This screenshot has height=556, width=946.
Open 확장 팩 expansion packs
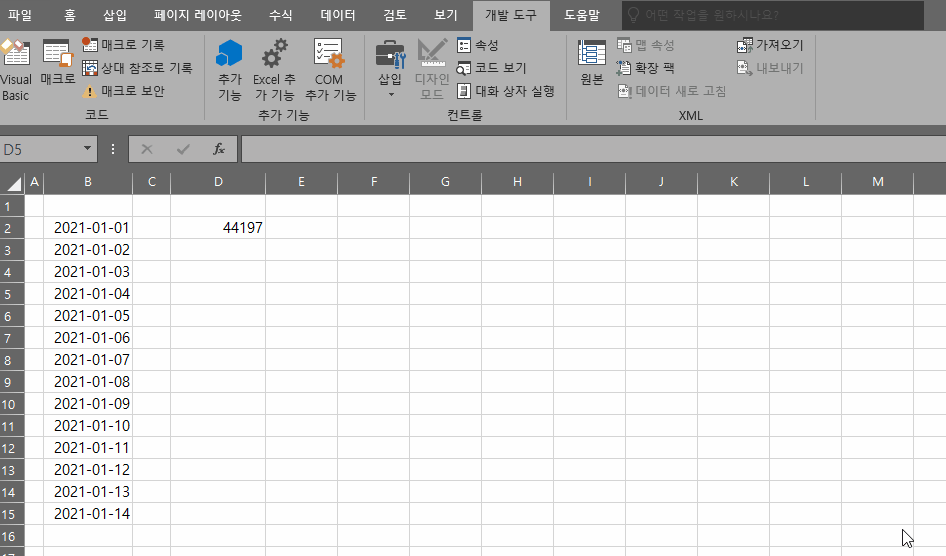click(x=646, y=68)
